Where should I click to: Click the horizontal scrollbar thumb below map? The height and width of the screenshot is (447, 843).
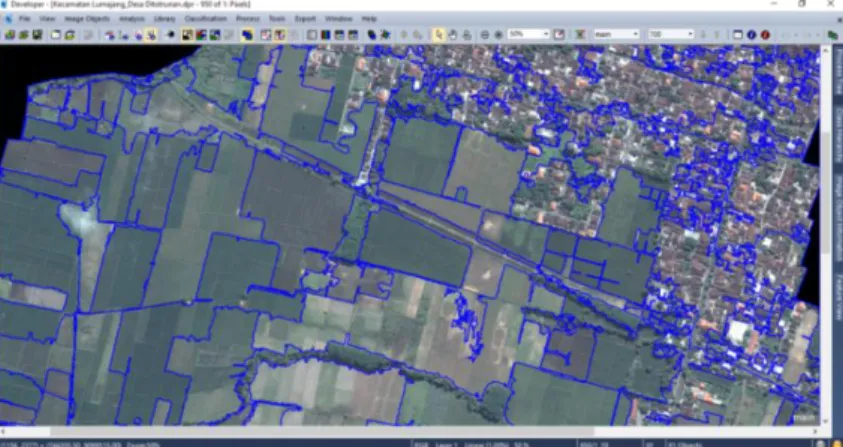(323, 431)
